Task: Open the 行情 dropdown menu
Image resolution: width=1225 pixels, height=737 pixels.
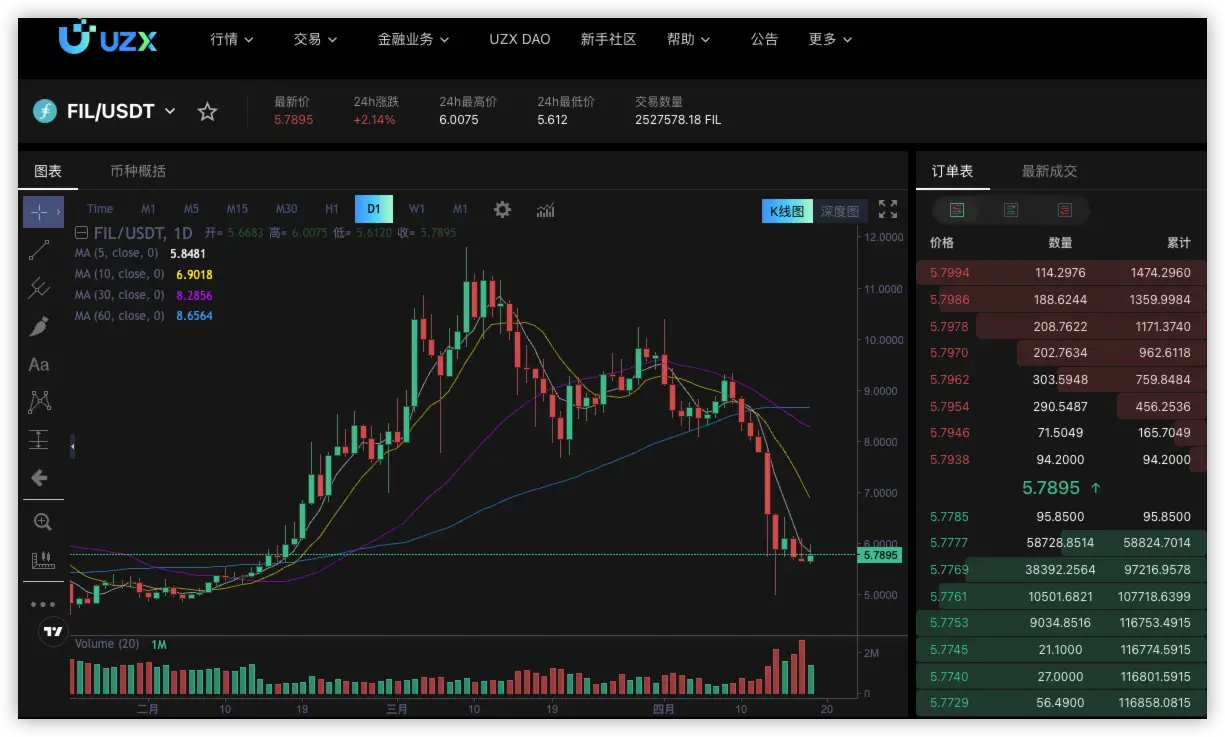Action: tap(231, 39)
